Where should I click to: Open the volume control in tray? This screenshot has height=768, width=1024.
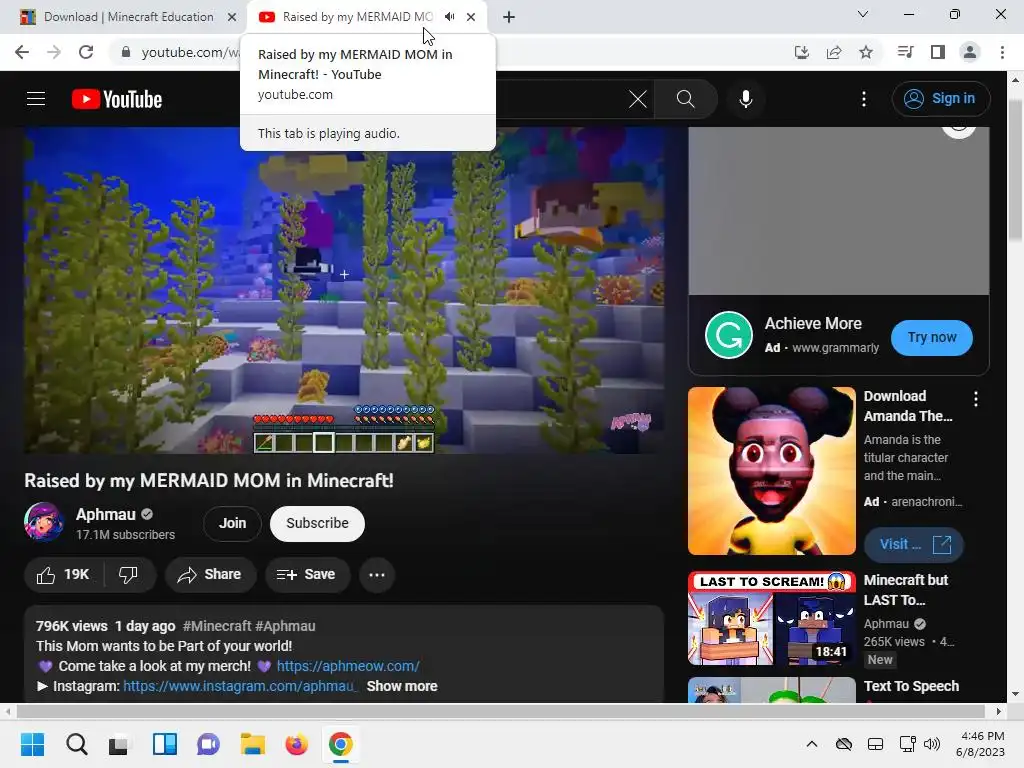pos(933,744)
